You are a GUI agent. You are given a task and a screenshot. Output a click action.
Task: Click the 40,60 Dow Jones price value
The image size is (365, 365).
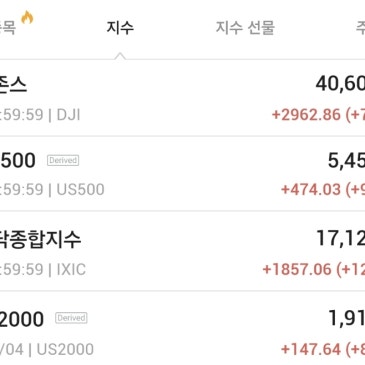(x=340, y=83)
